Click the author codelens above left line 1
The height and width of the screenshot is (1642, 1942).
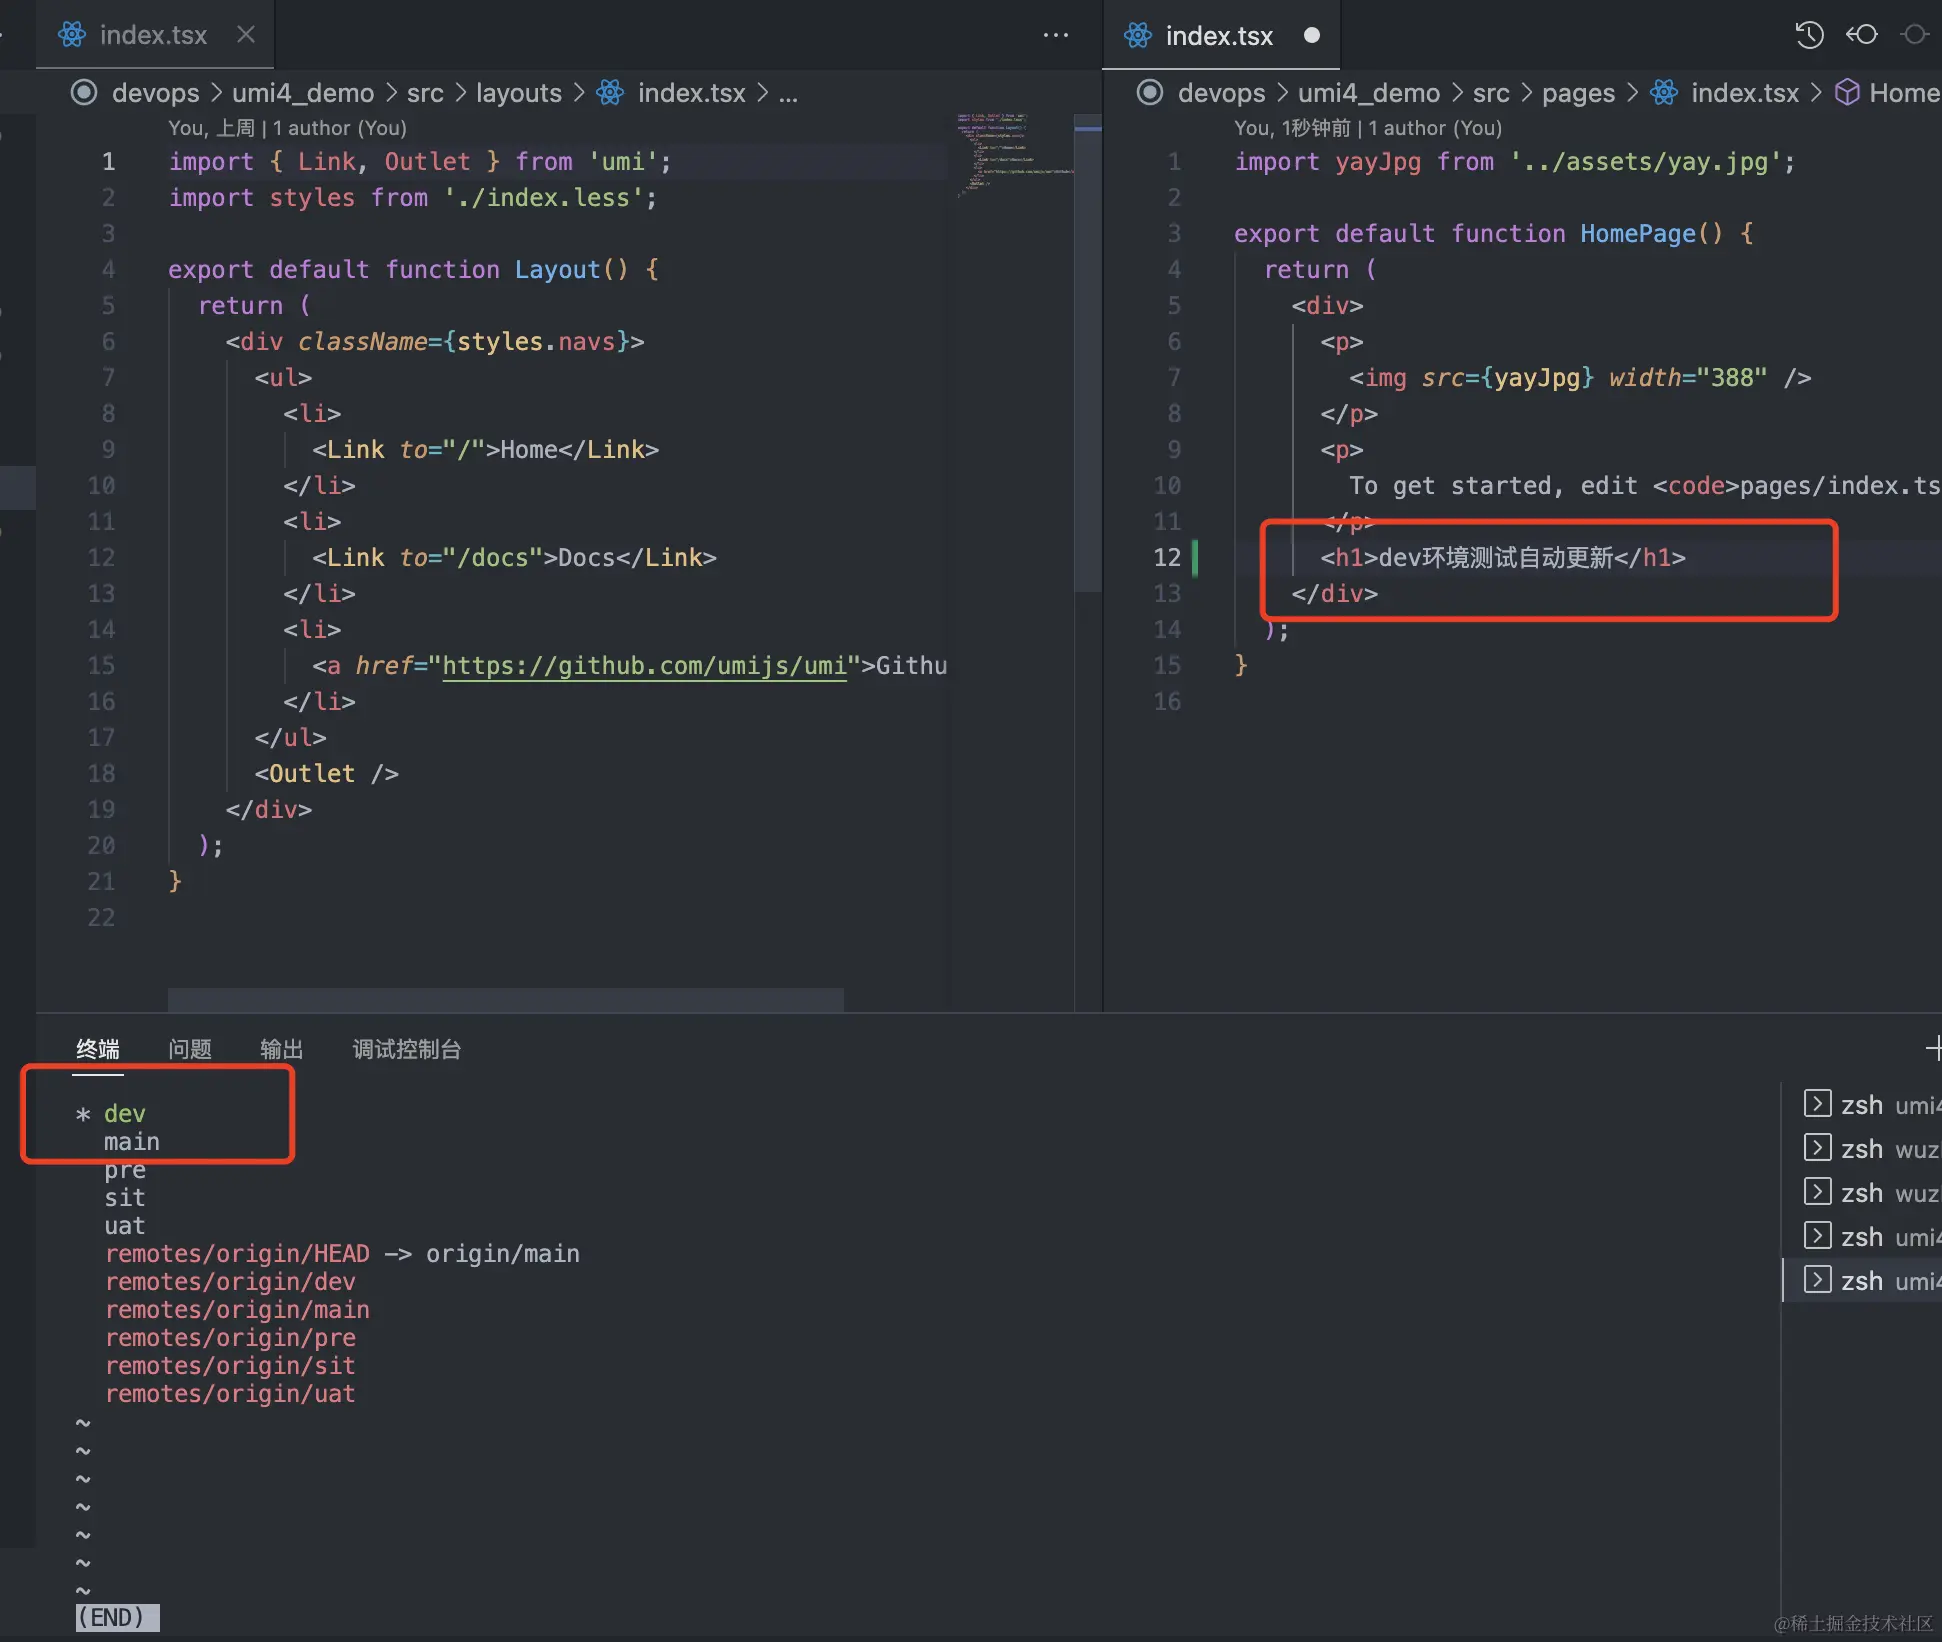(287, 128)
